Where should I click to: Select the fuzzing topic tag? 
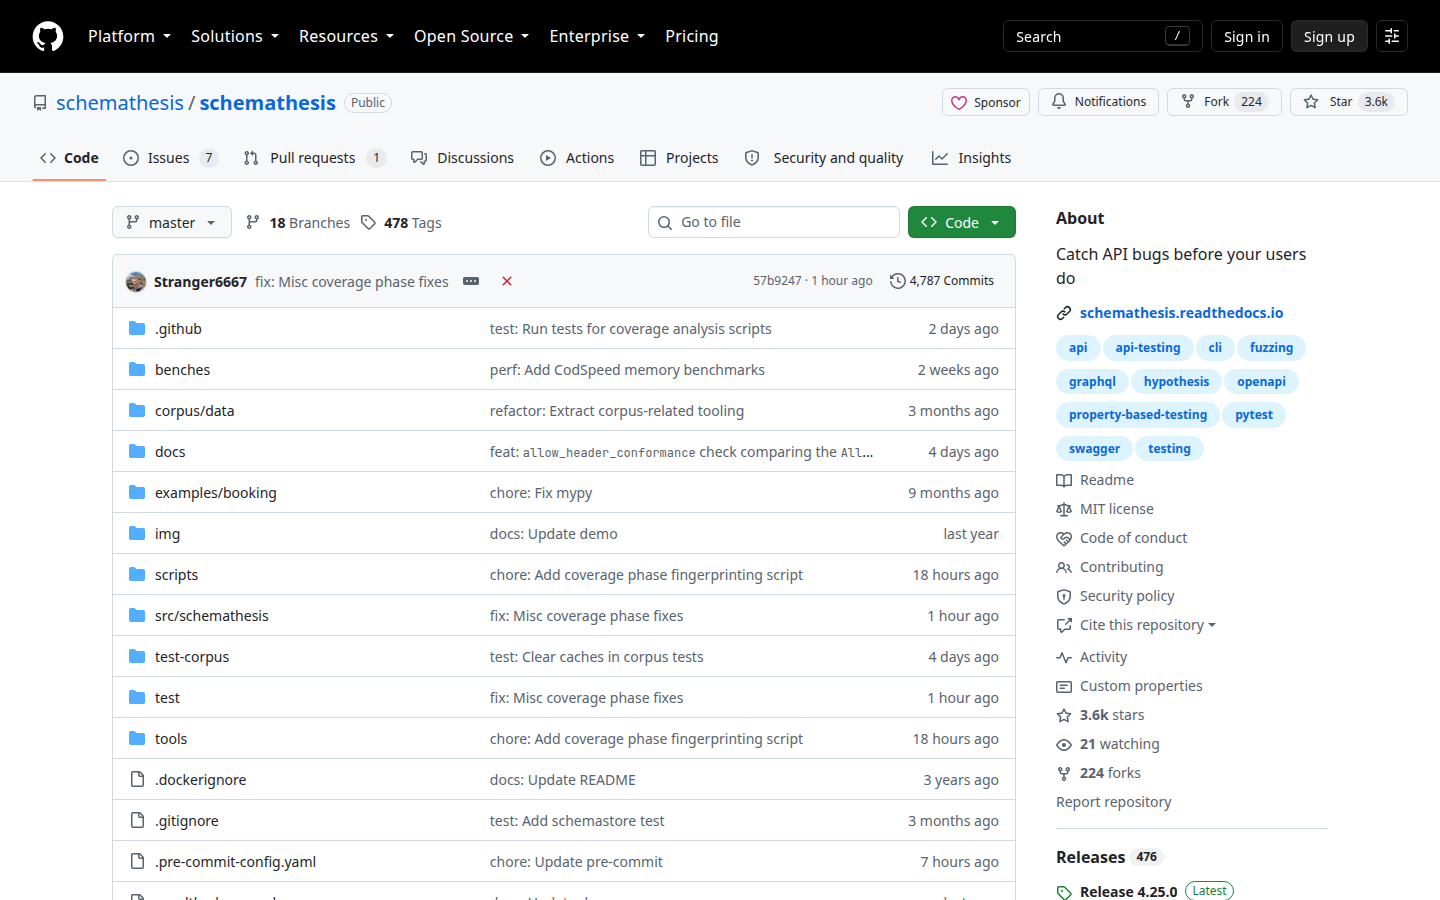tap(1271, 348)
